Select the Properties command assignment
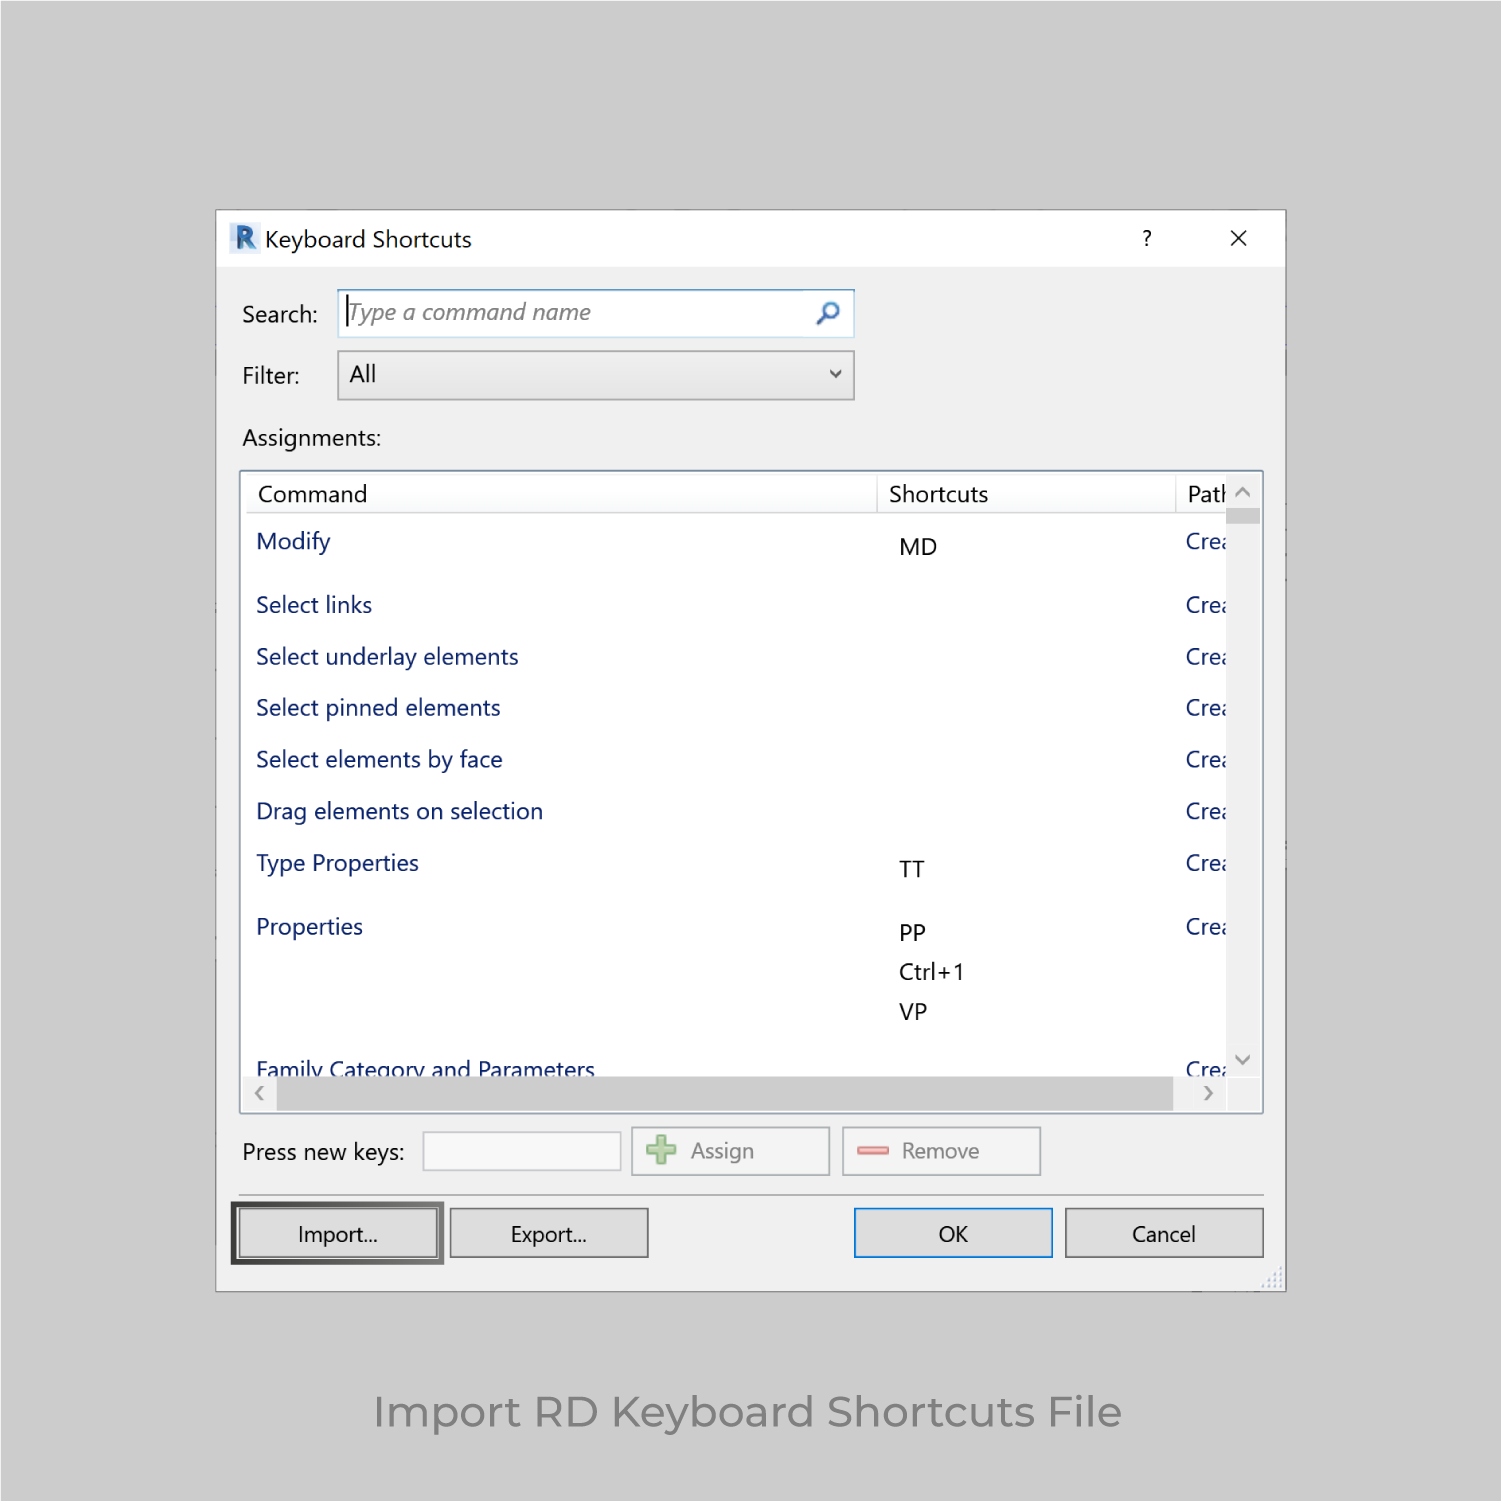Viewport: 1501px width, 1501px height. [310, 926]
